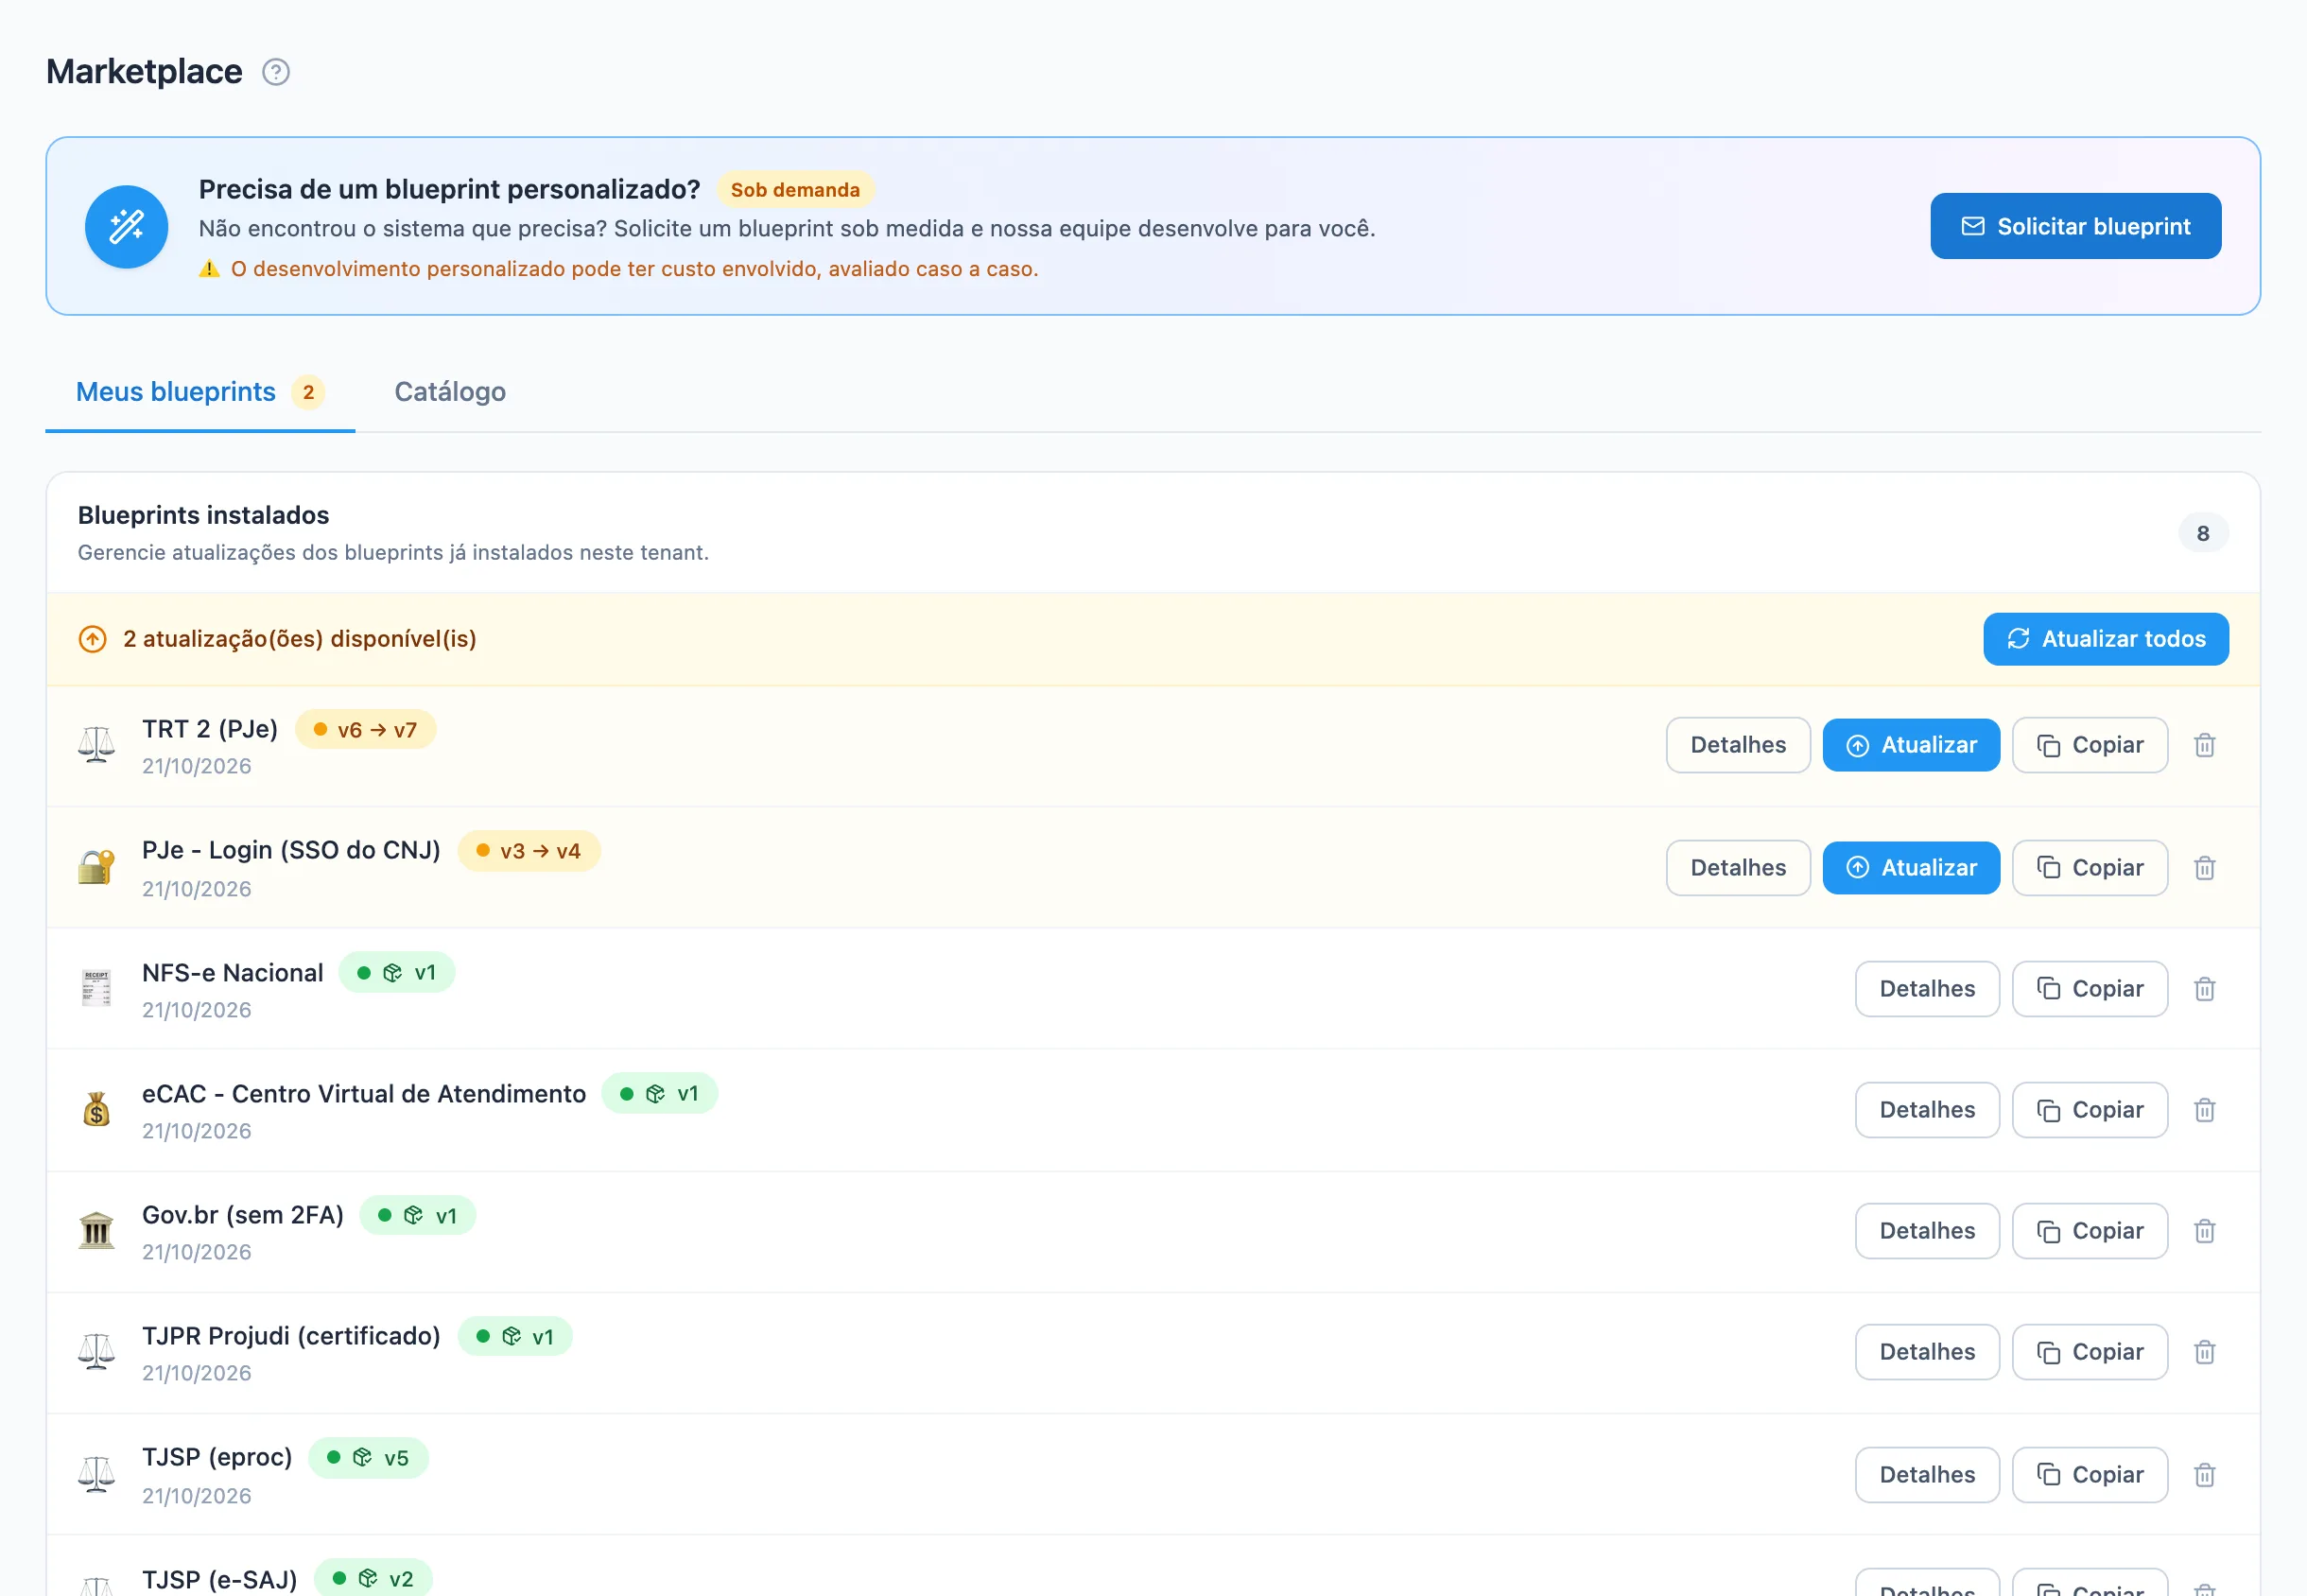Click the update arrow icon beside '2 atualização(ões)'
Image resolution: width=2307 pixels, height=1596 pixels.
[93, 639]
